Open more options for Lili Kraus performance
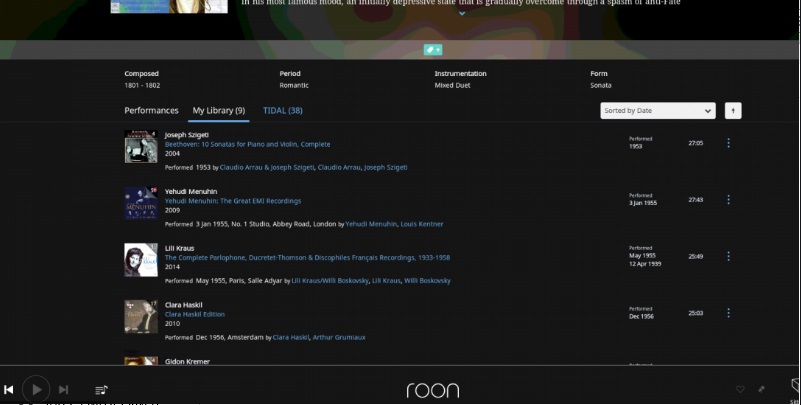 (728, 257)
